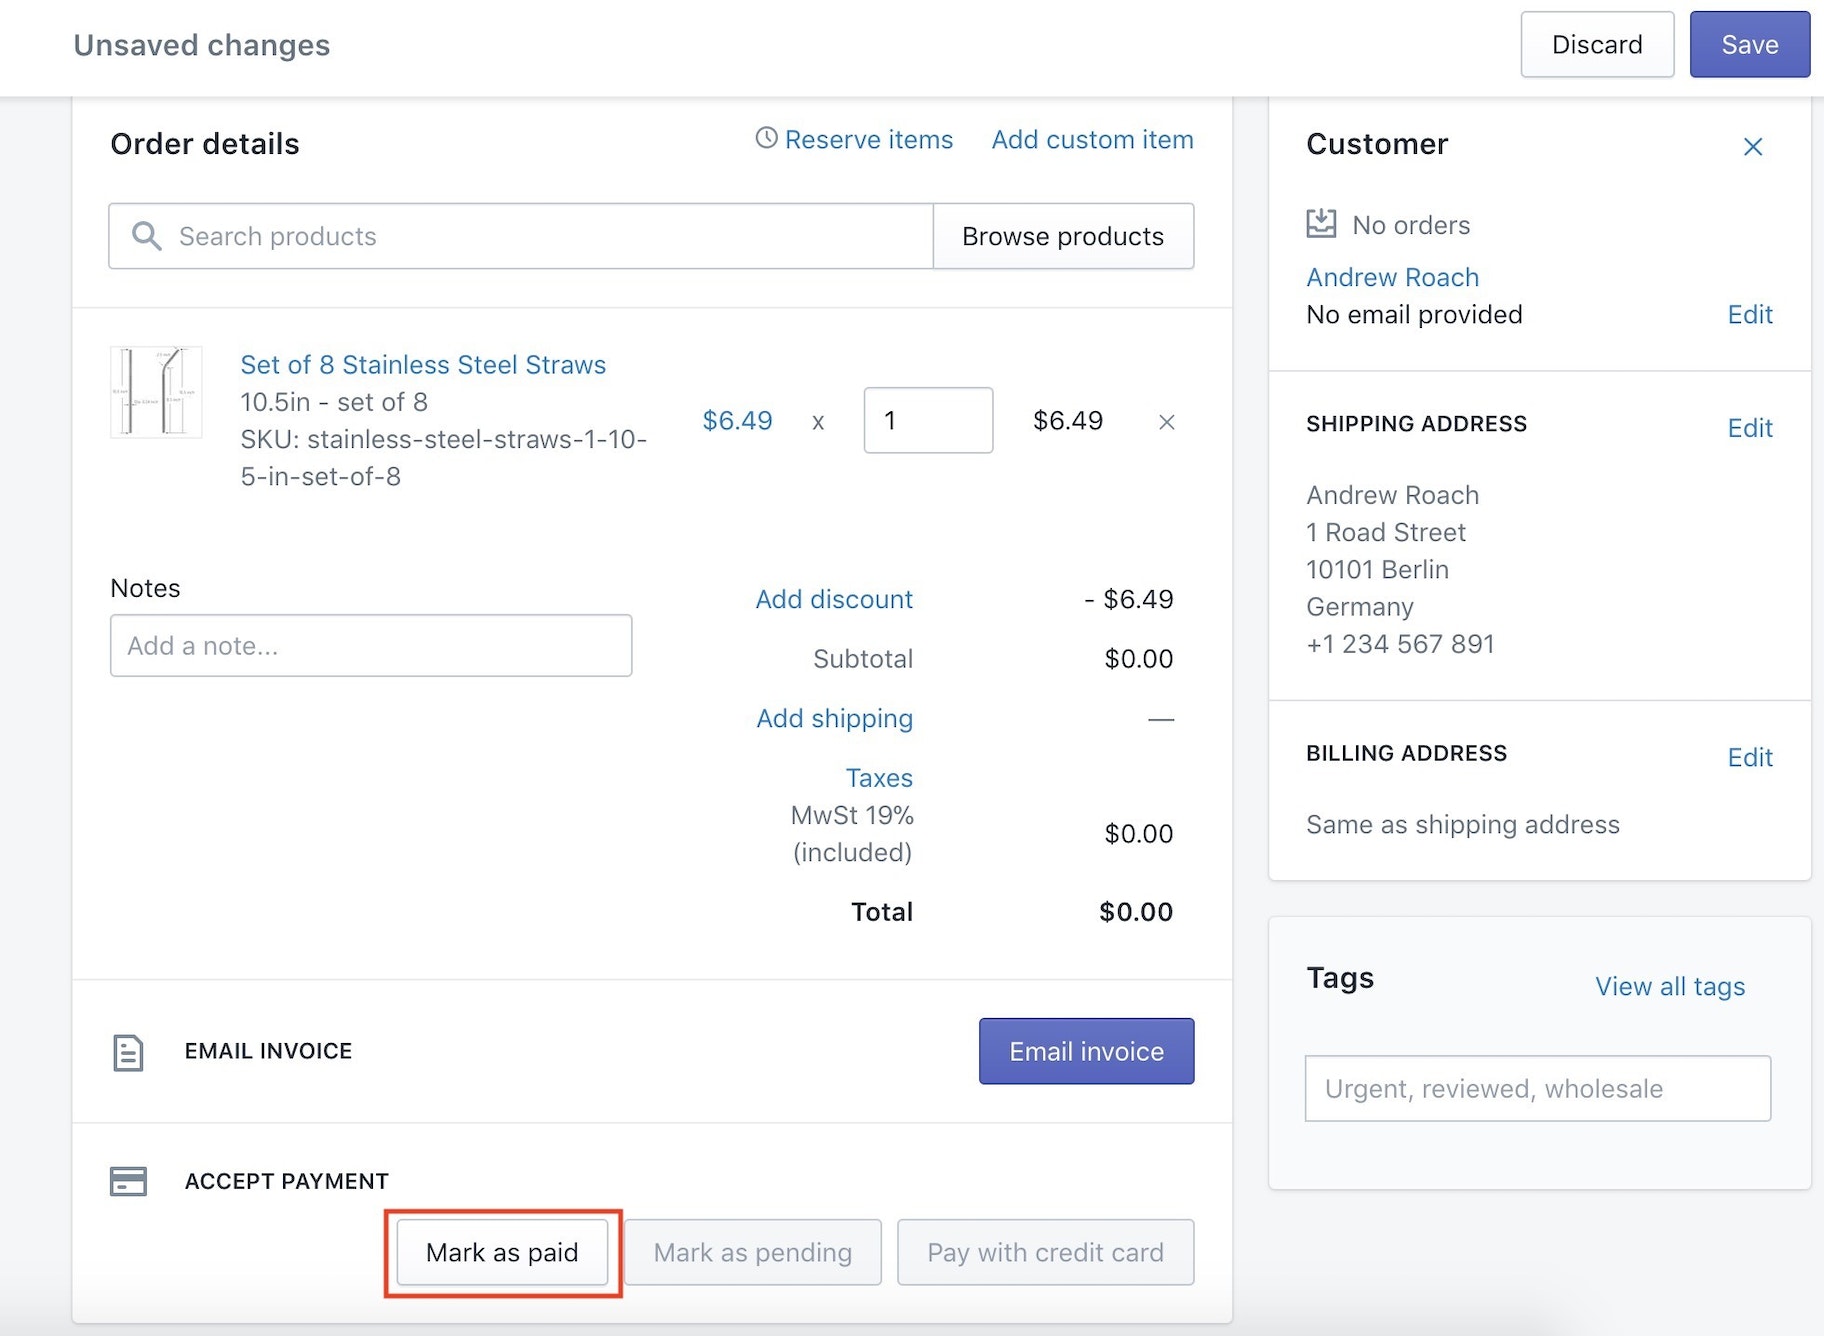Focus the item quantity field
This screenshot has width=1824, height=1336.
tap(927, 420)
